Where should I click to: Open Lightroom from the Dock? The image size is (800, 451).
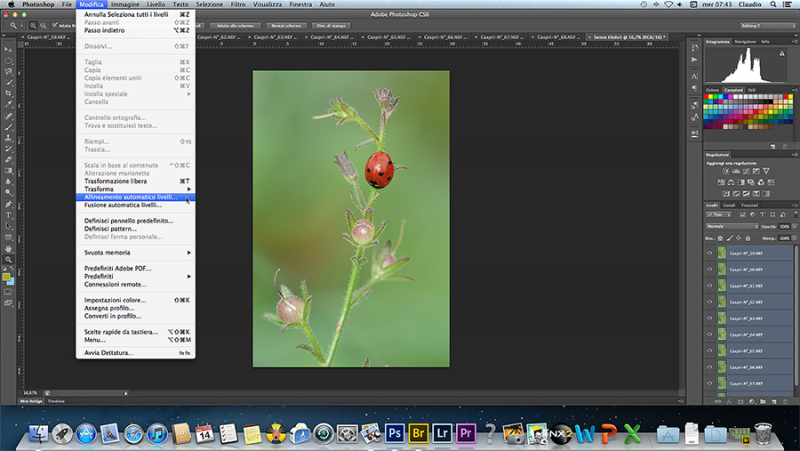click(x=442, y=433)
